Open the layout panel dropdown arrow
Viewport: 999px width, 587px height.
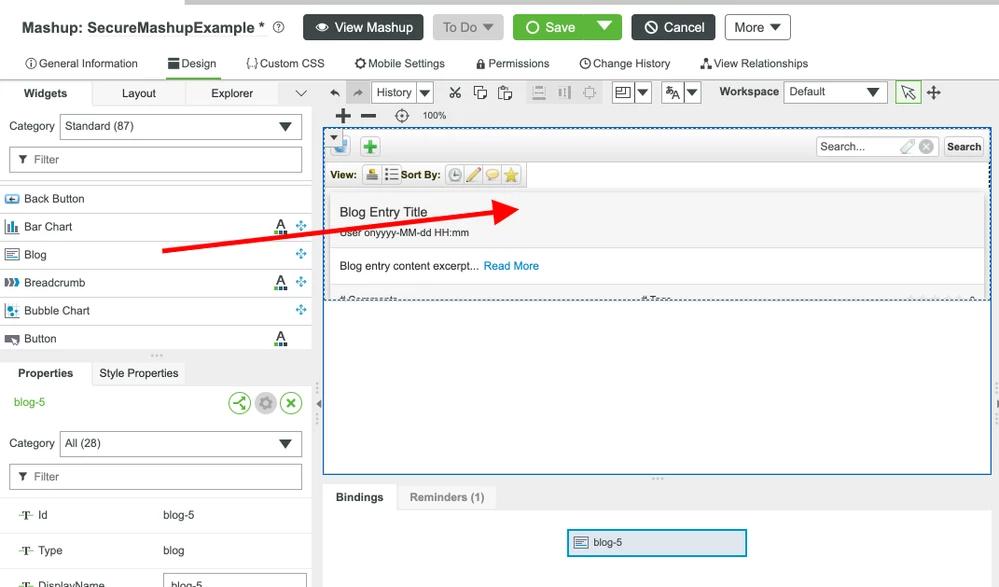[x=643, y=92]
